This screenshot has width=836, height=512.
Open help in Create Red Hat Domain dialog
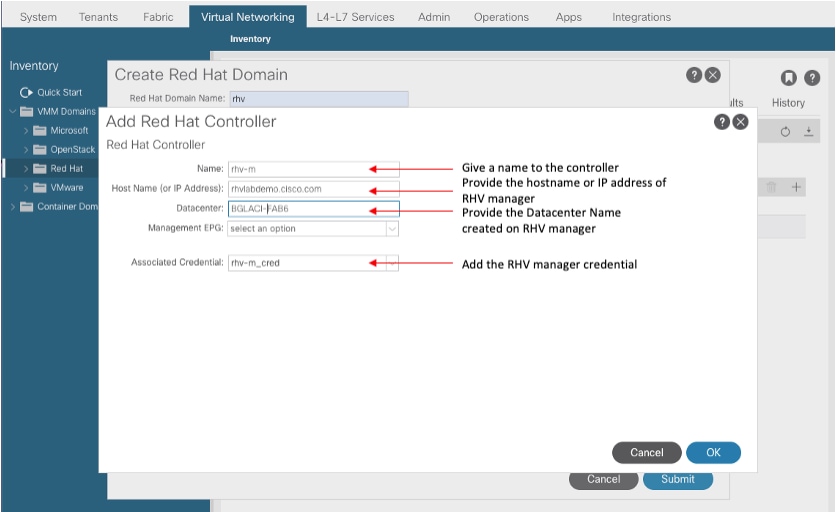tap(694, 75)
